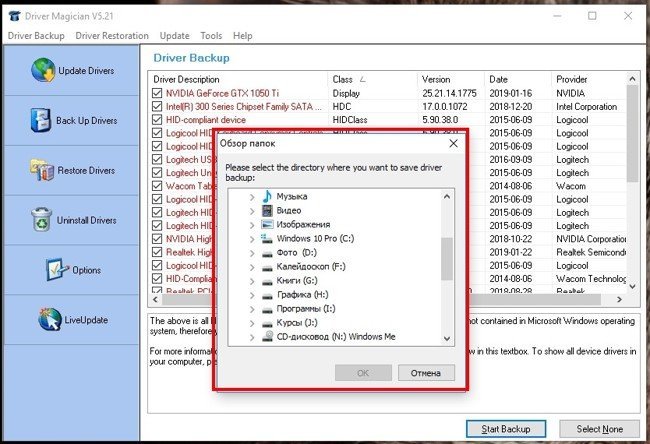Image resolution: width=650 pixels, height=444 pixels.
Task: Select the Фото (D:) drive icon
Action: click(267, 253)
